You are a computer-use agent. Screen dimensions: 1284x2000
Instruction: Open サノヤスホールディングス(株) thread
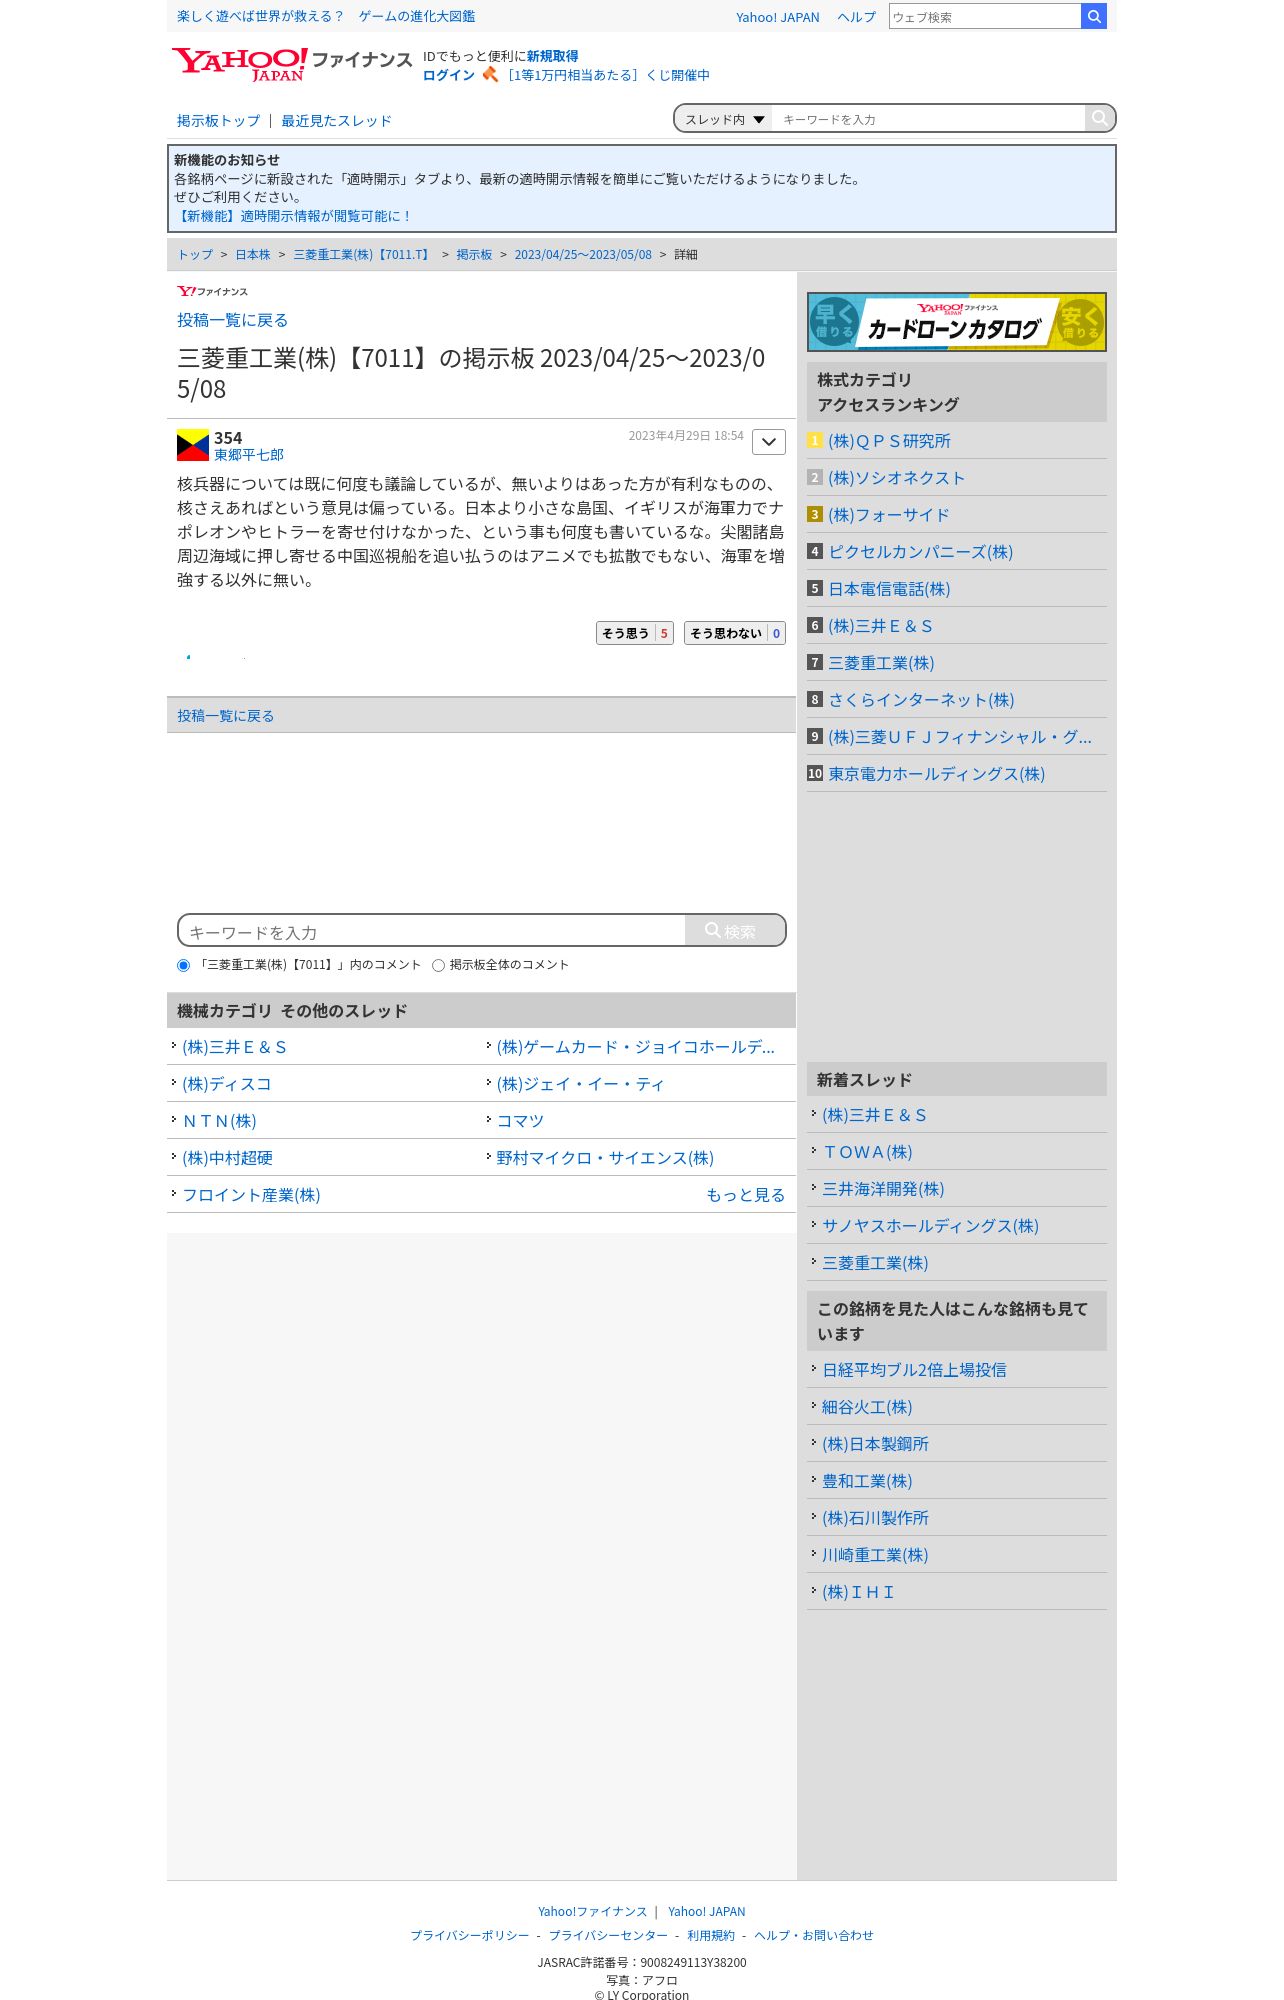click(930, 1226)
